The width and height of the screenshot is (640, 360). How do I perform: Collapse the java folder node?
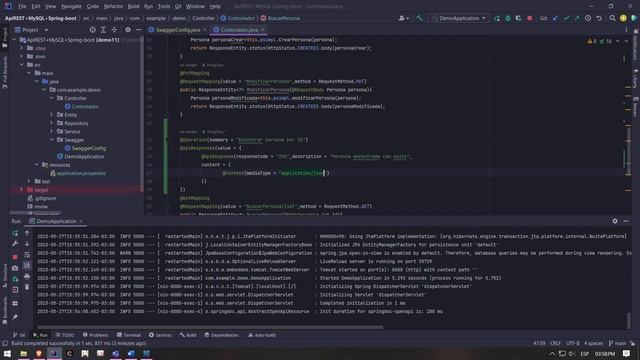[37, 82]
